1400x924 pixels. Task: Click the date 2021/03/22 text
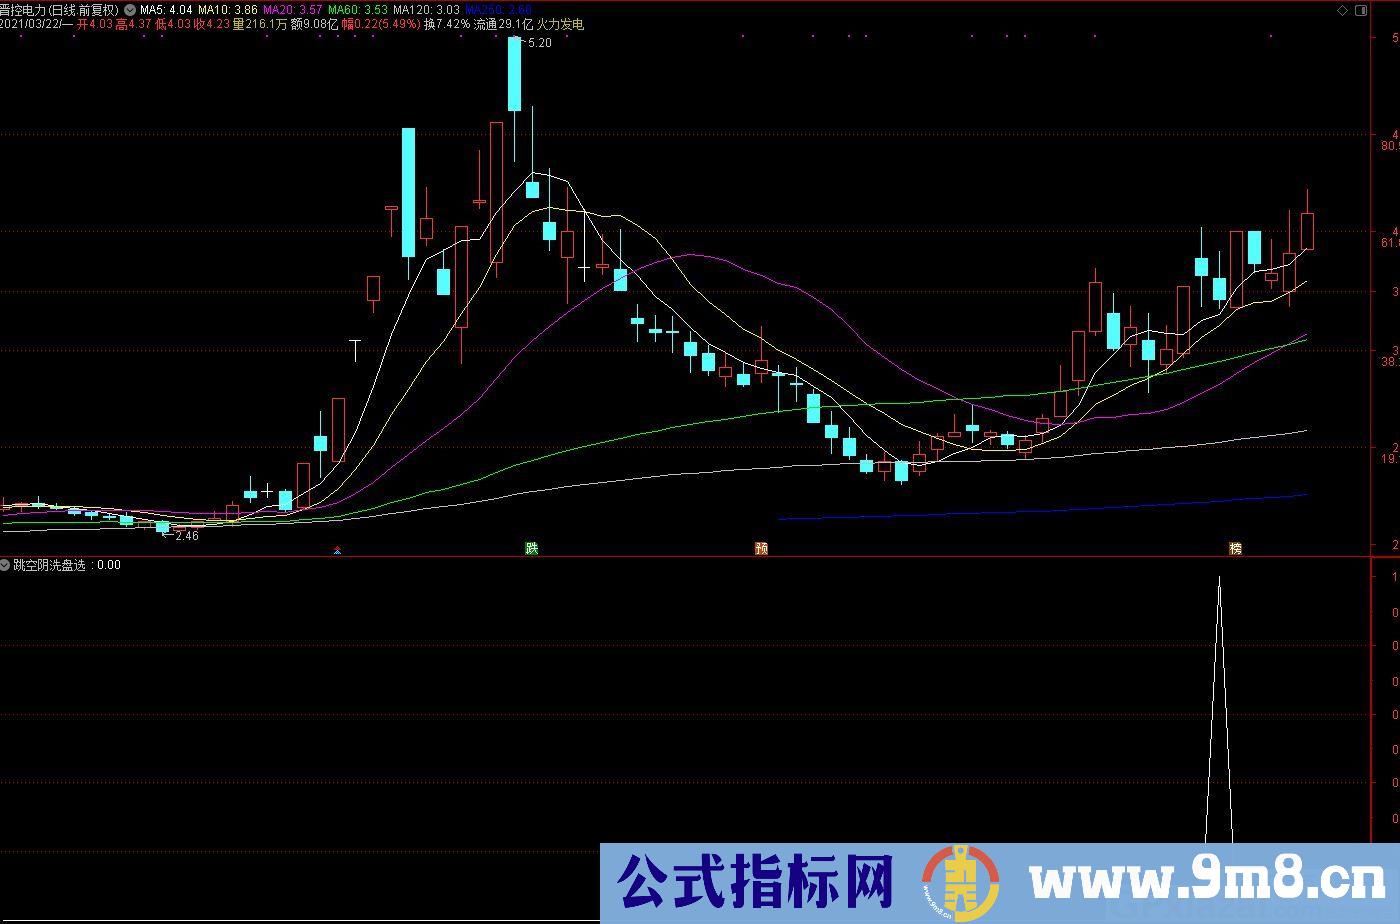(x=31, y=24)
